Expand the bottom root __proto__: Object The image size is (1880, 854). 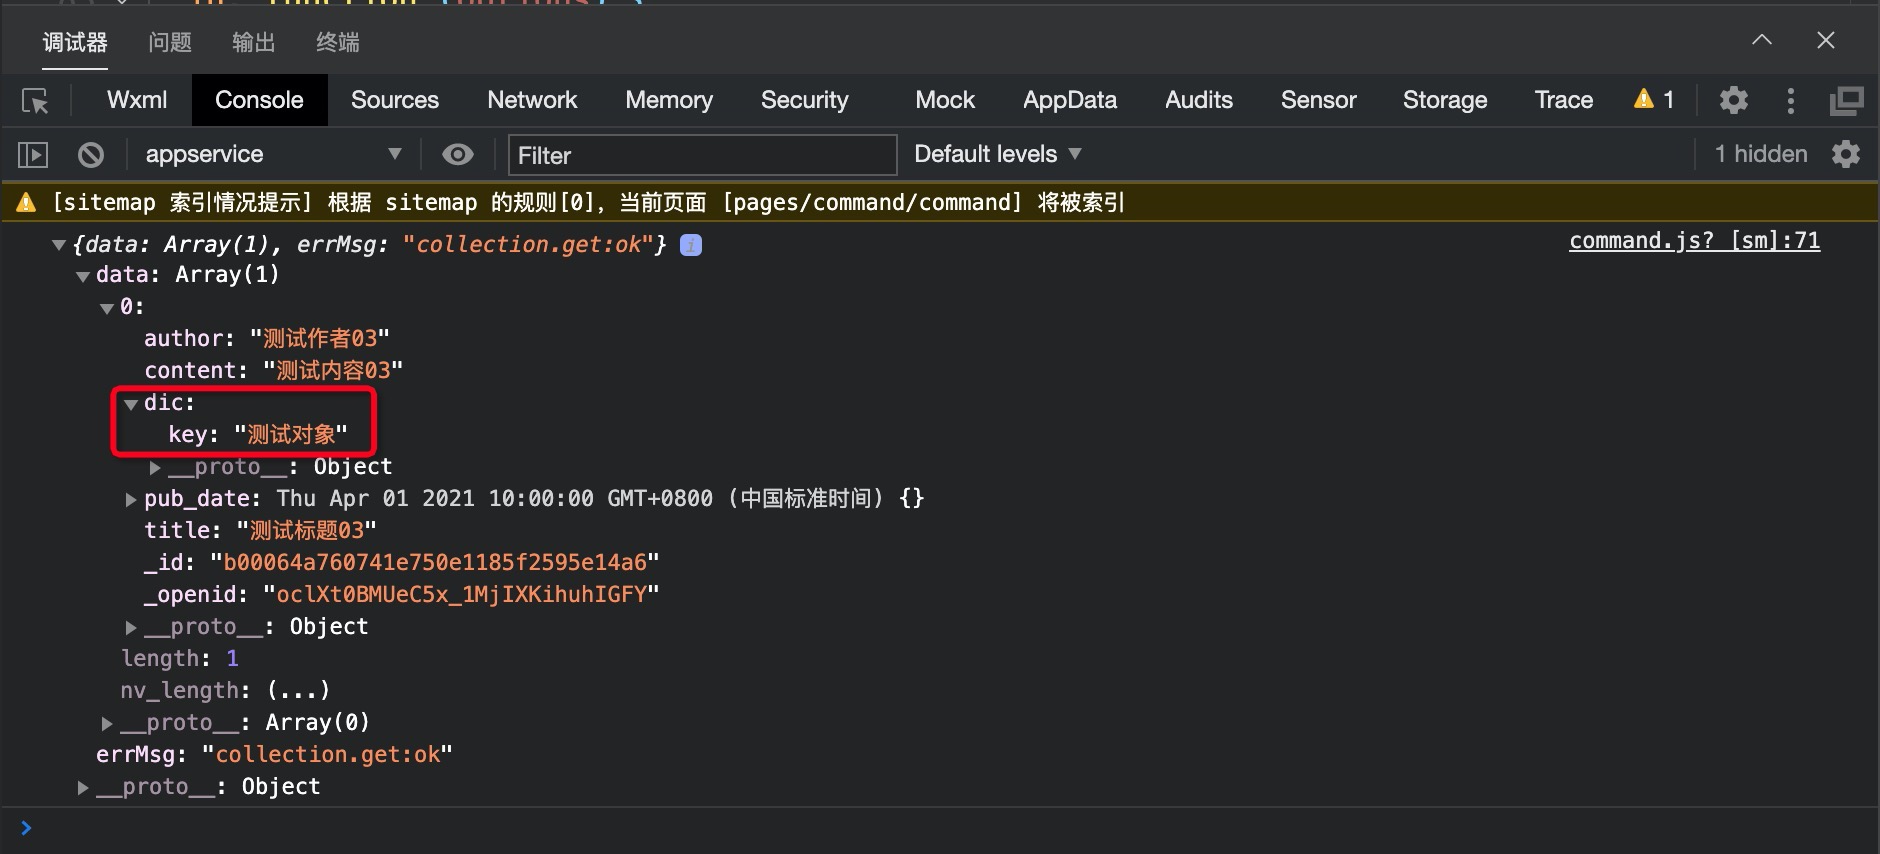(x=83, y=787)
